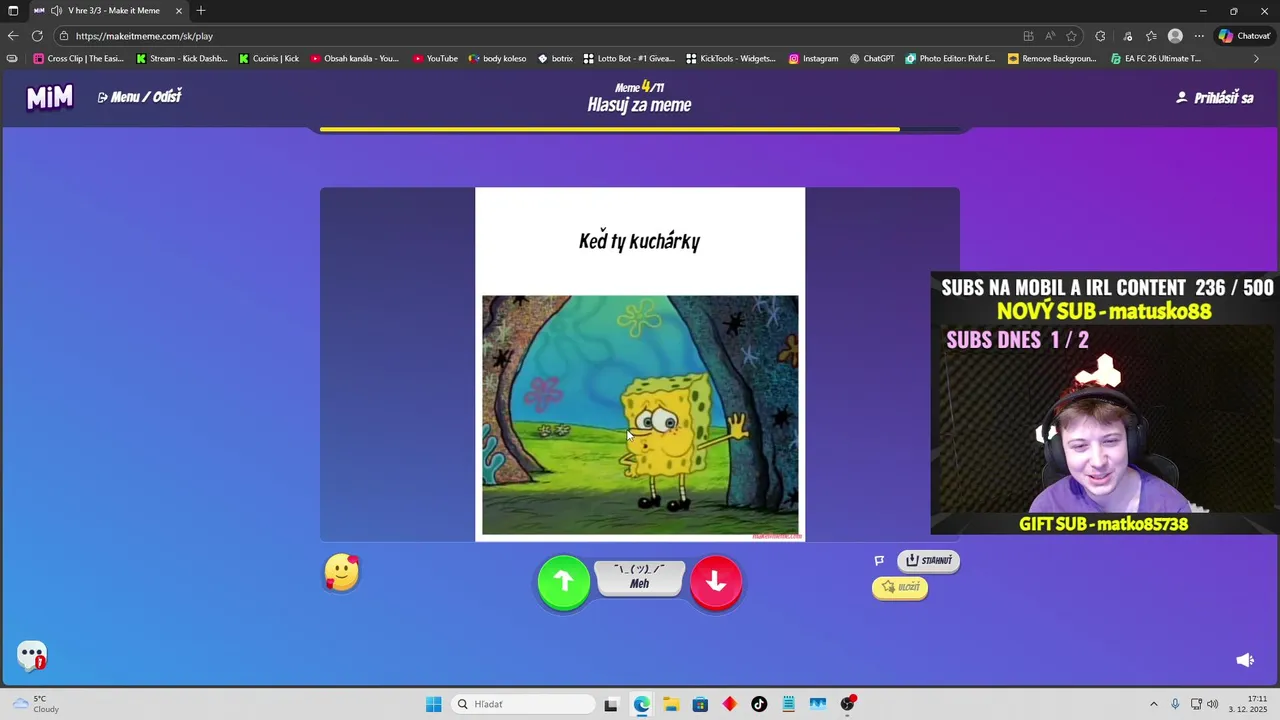Reload the page
The height and width of the screenshot is (720, 1280).
pyautogui.click(x=37, y=36)
